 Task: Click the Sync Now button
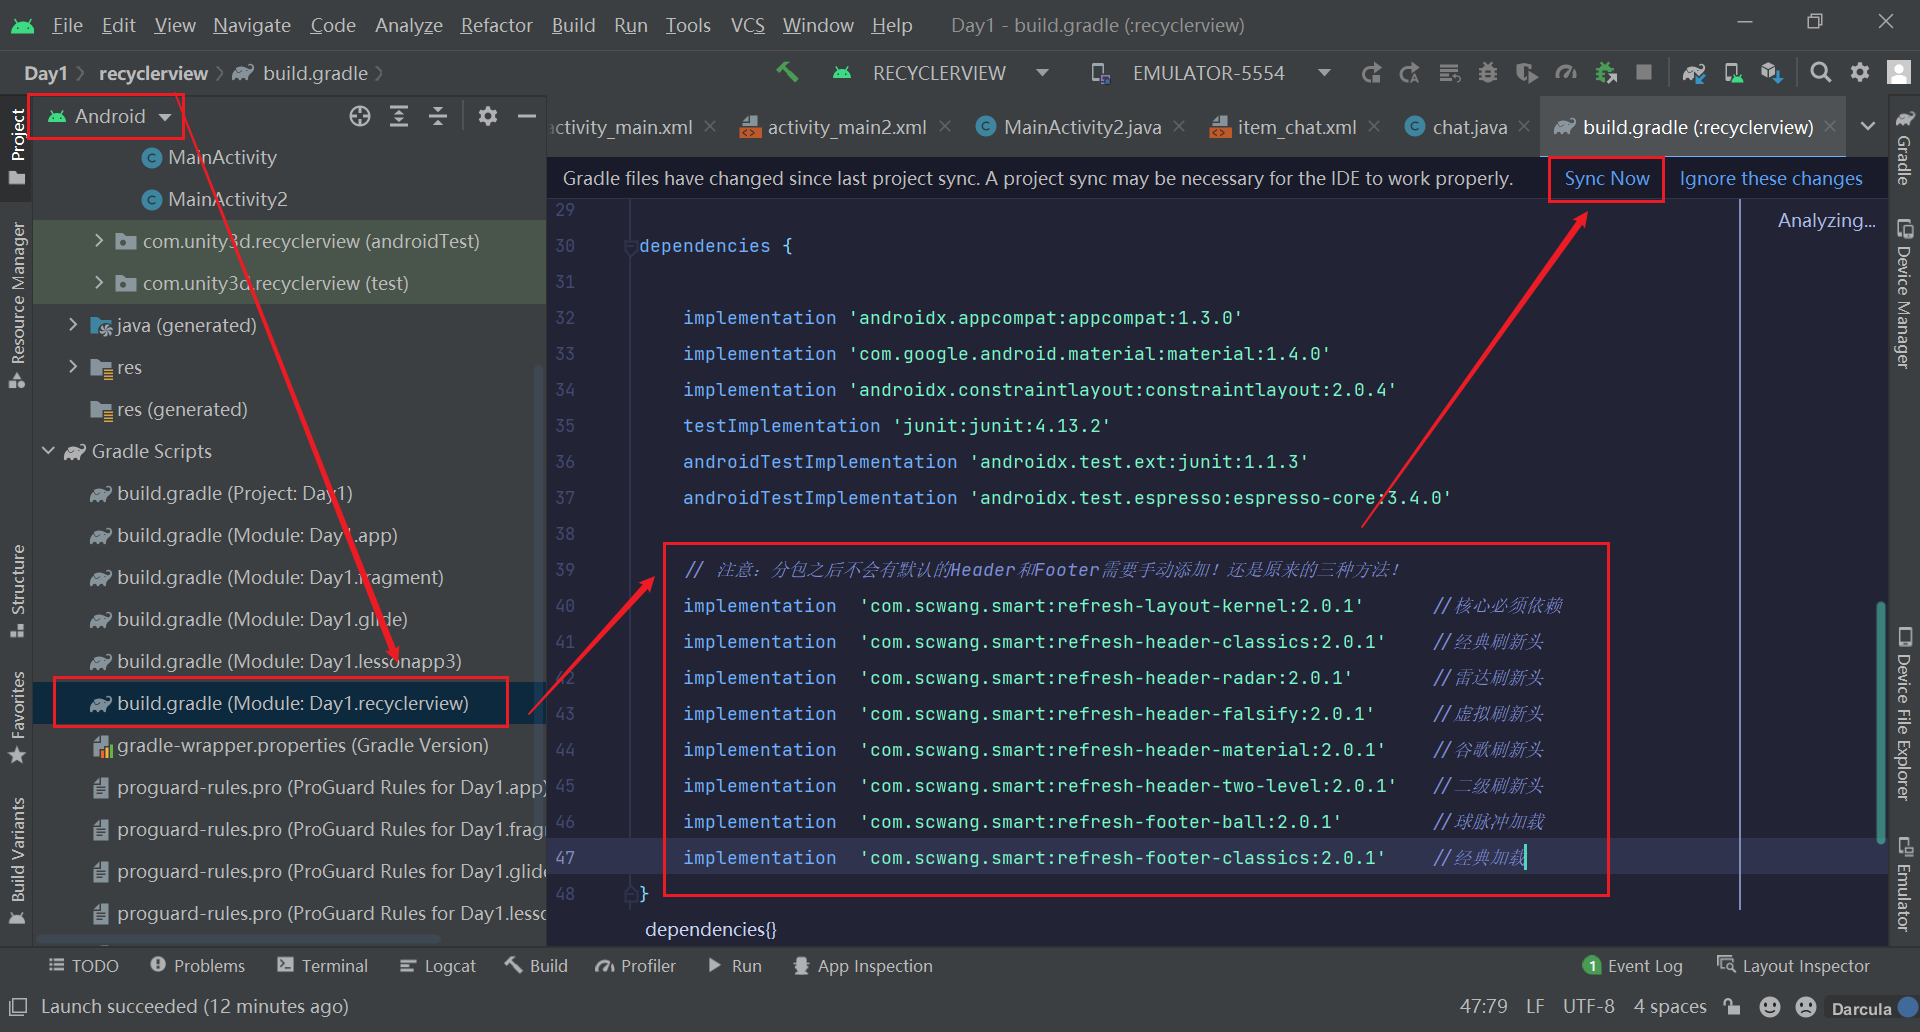[x=1605, y=178]
